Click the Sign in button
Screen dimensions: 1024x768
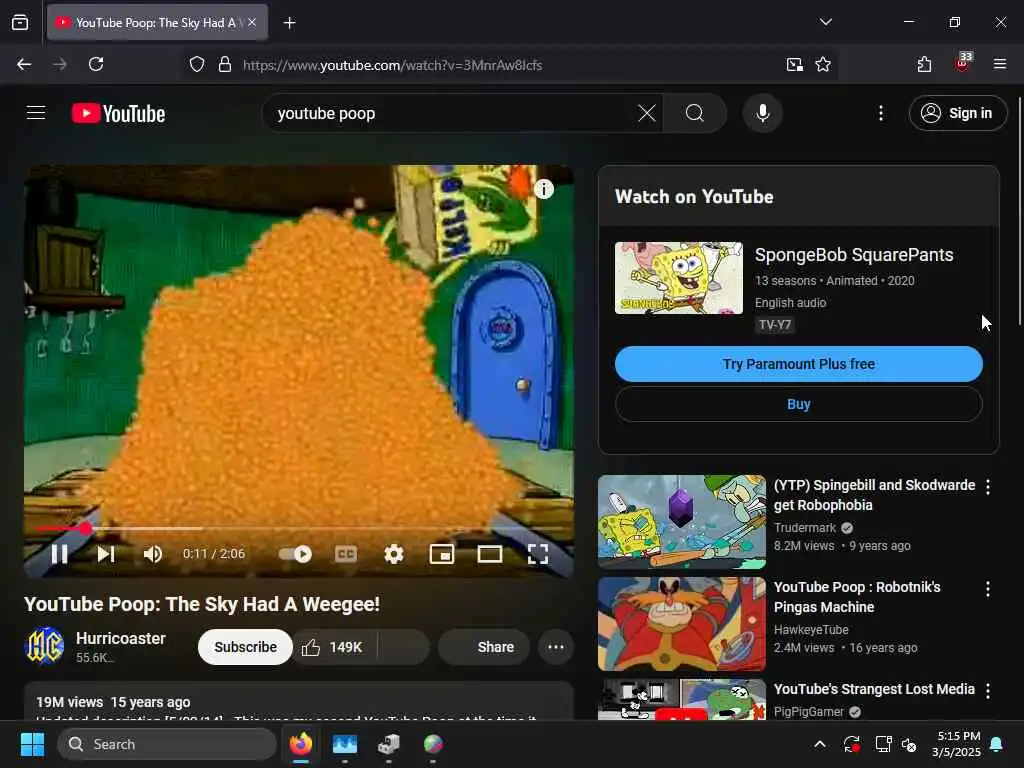pyautogui.click(x=957, y=114)
